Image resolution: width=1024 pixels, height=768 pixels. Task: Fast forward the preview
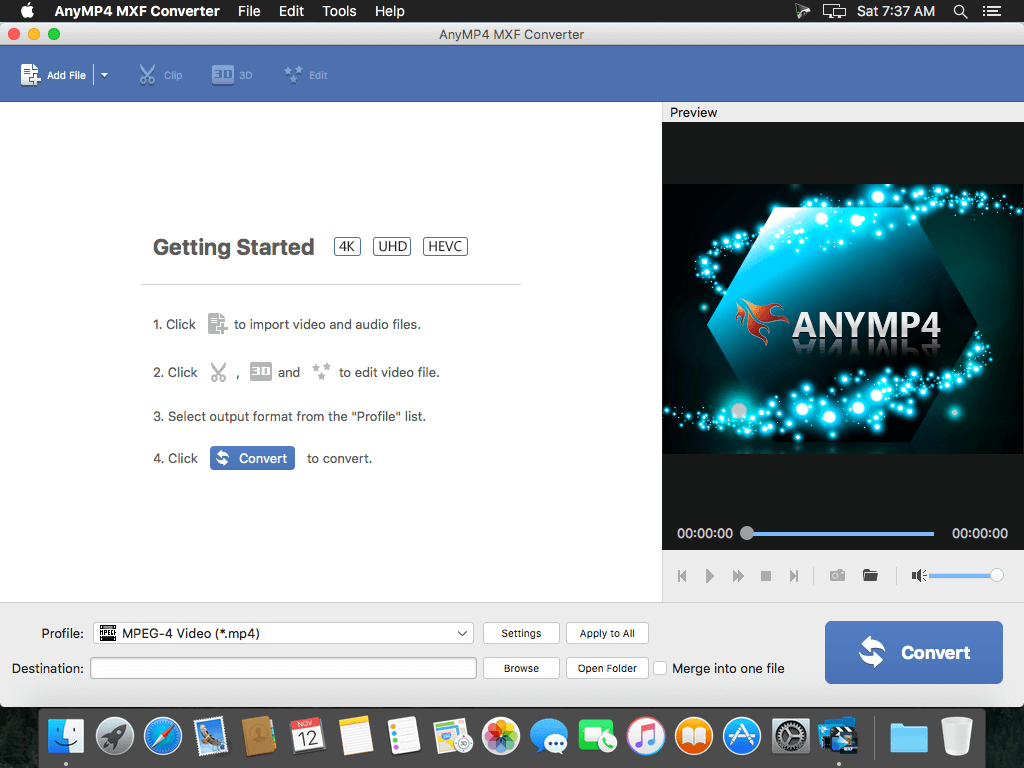pos(738,575)
